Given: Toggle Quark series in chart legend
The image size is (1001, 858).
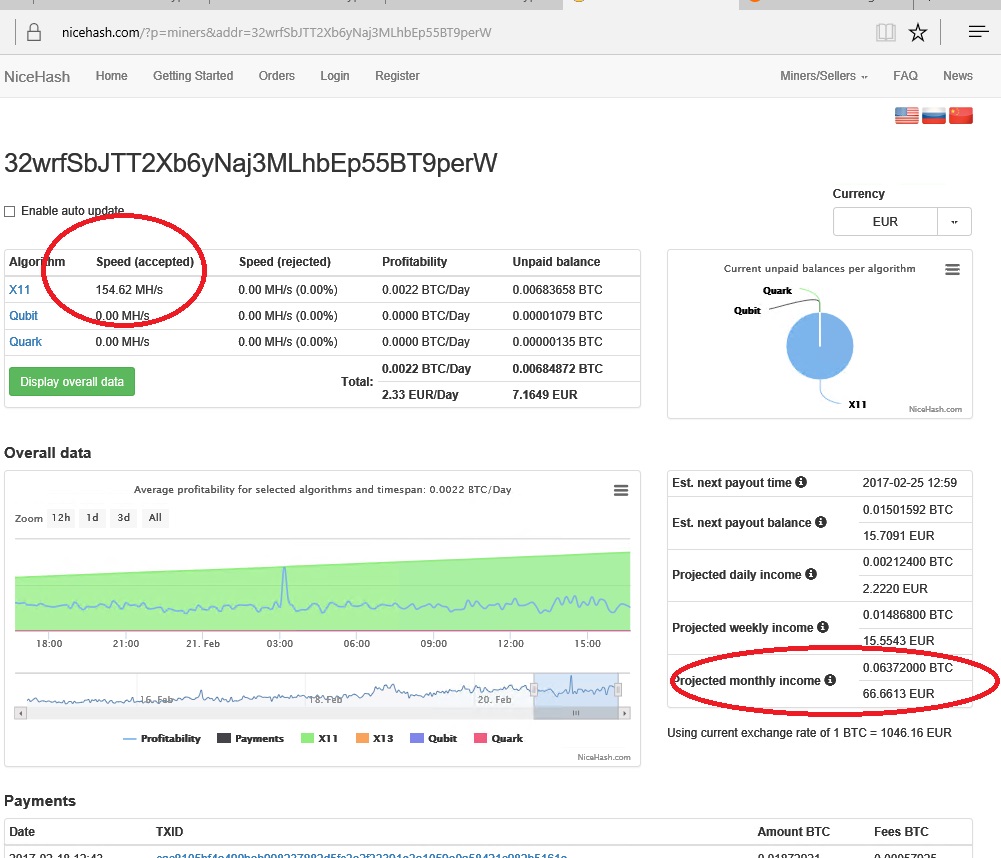Looking at the screenshot, I should [x=499, y=739].
